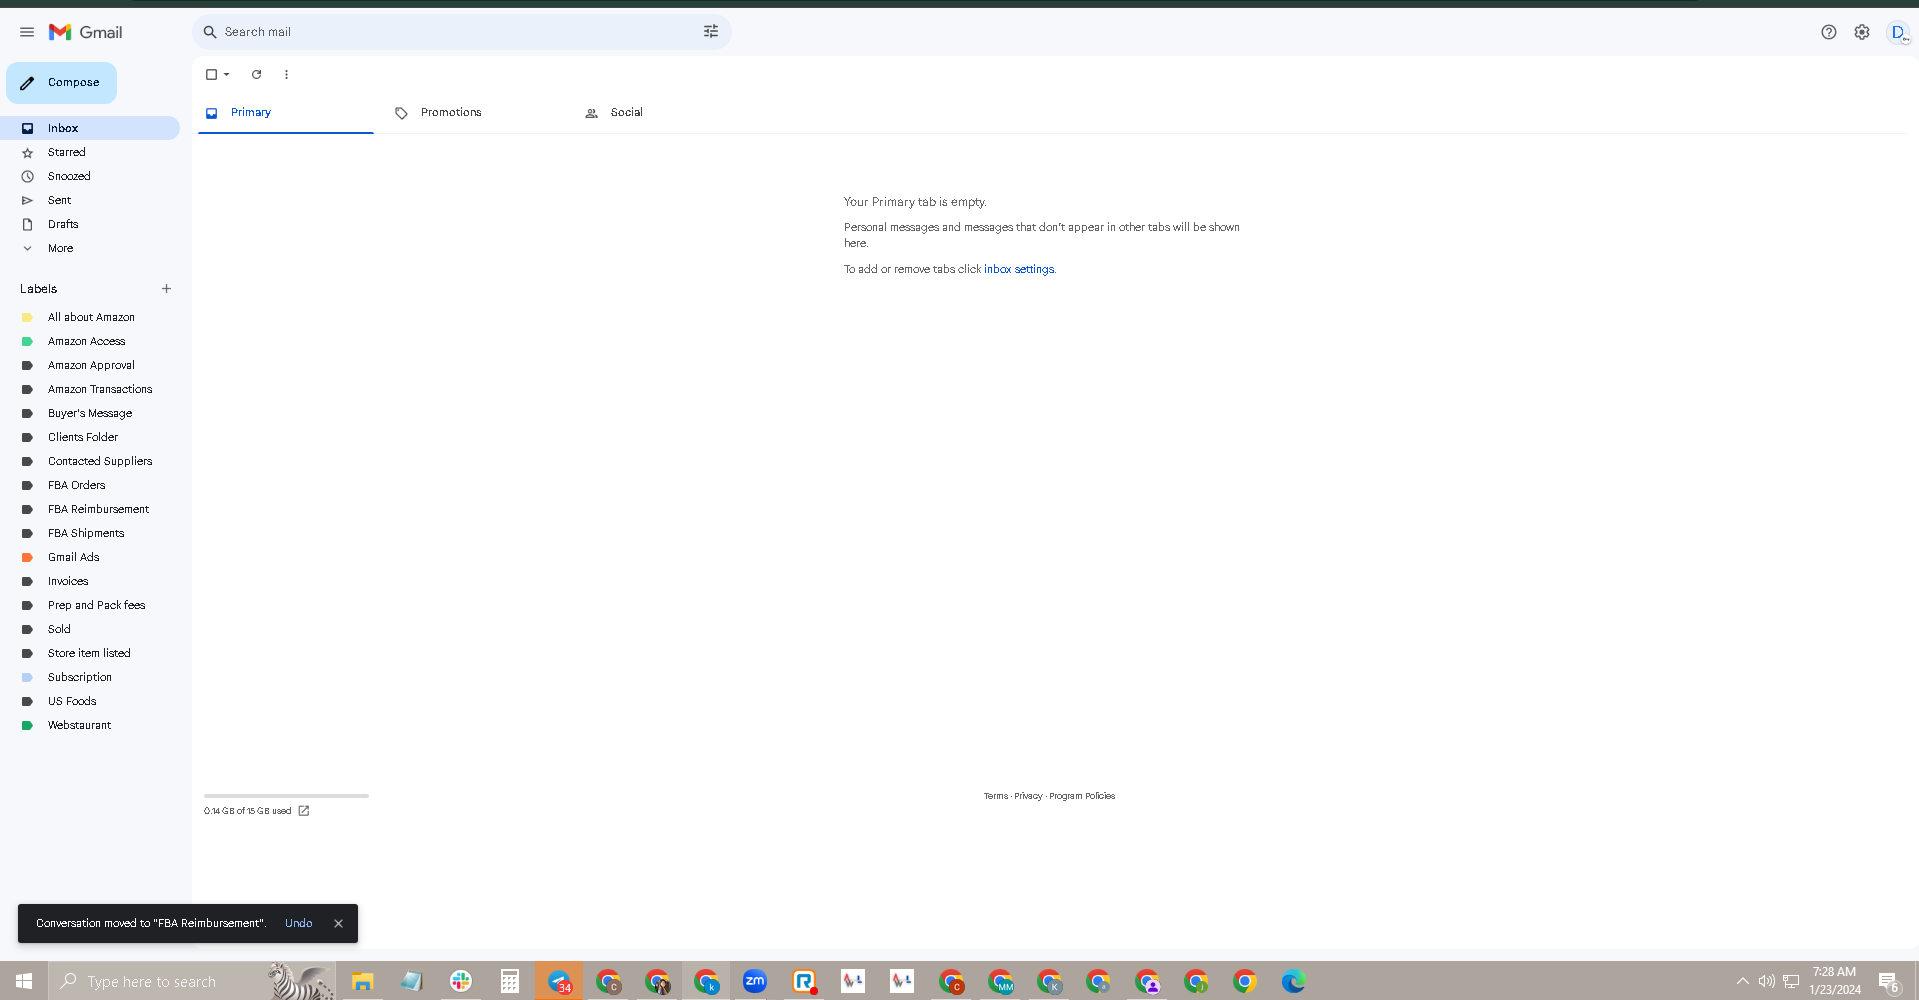Click the Terms link

point(995,796)
